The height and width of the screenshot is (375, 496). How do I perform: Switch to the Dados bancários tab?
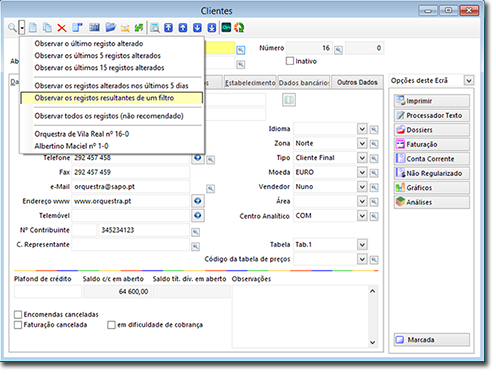[x=304, y=82]
